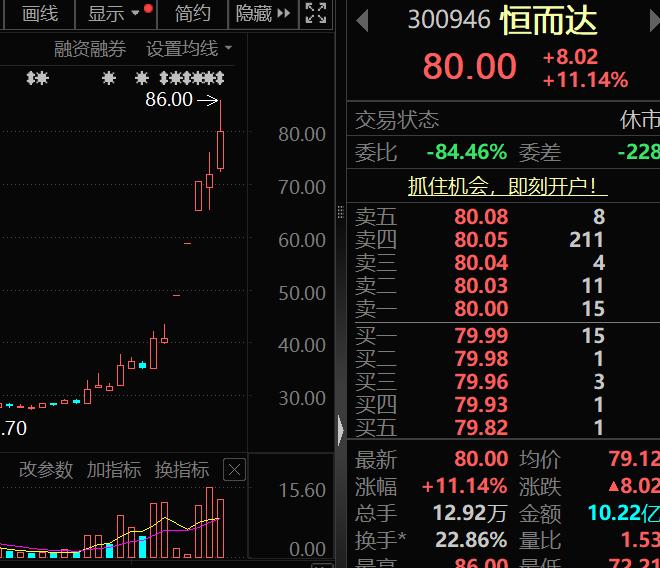Image resolution: width=660 pixels, height=568 pixels.
Task: Click the 交易状态 label
Action: pyautogui.click(x=397, y=120)
